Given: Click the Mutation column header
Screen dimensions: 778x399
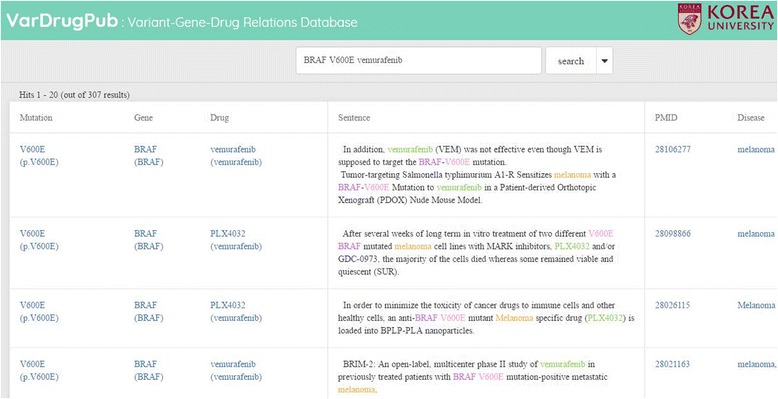Looking at the screenshot, I should [x=36, y=118].
